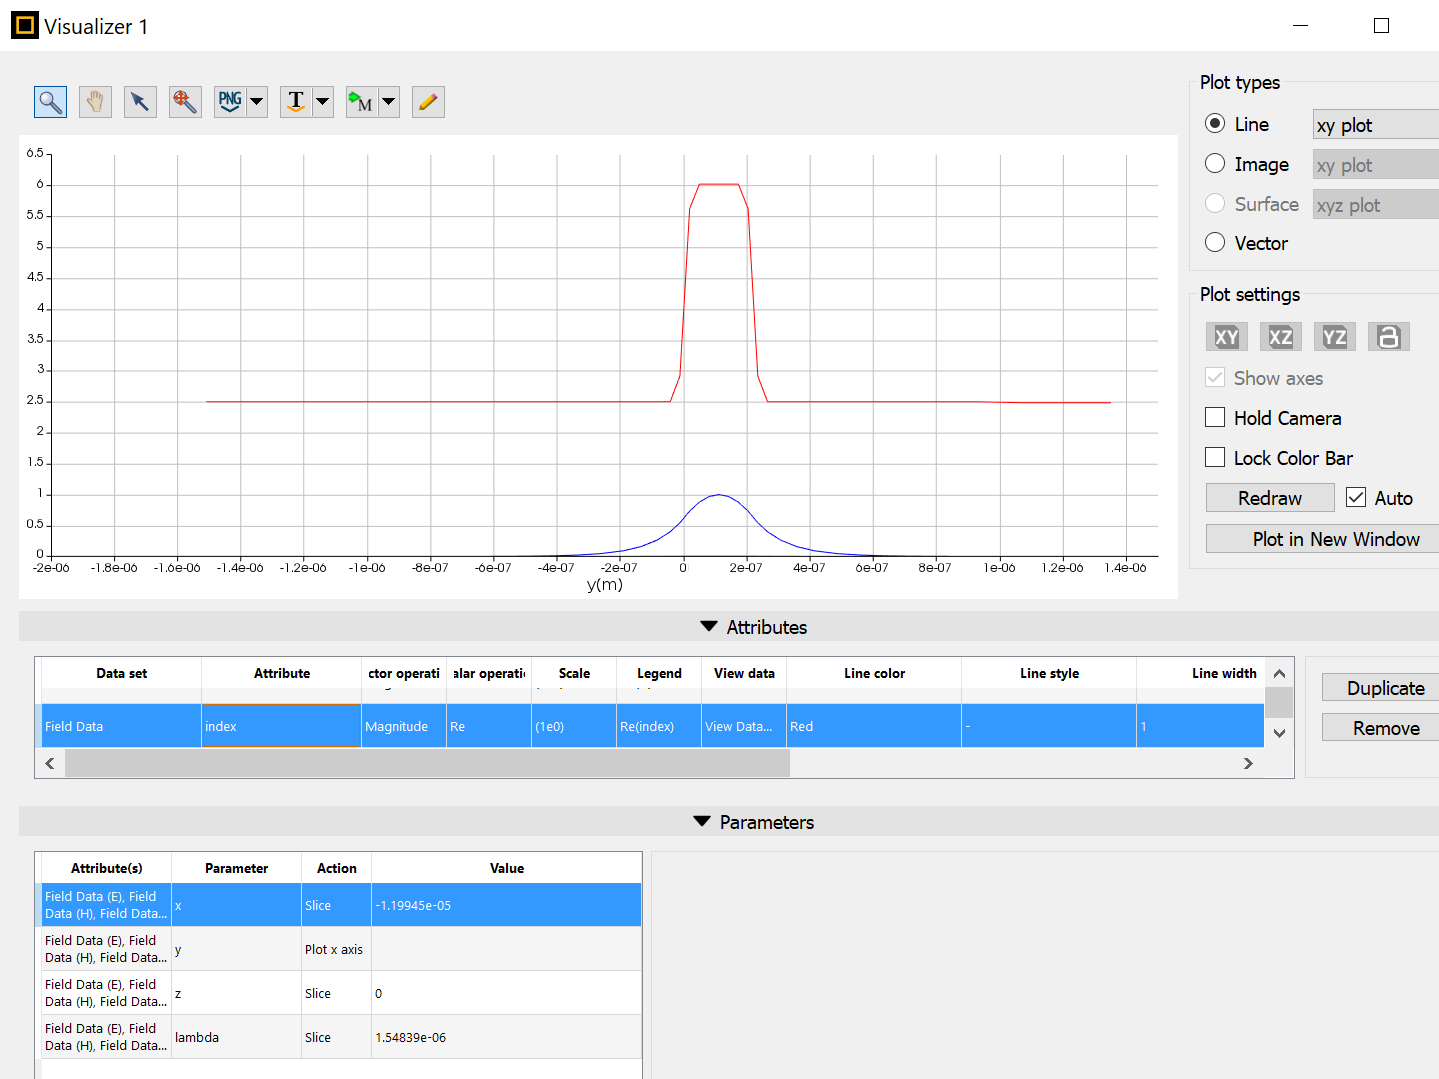
Task: Click the attributes horizontal scrollbar thumb
Action: (x=427, y=763)
